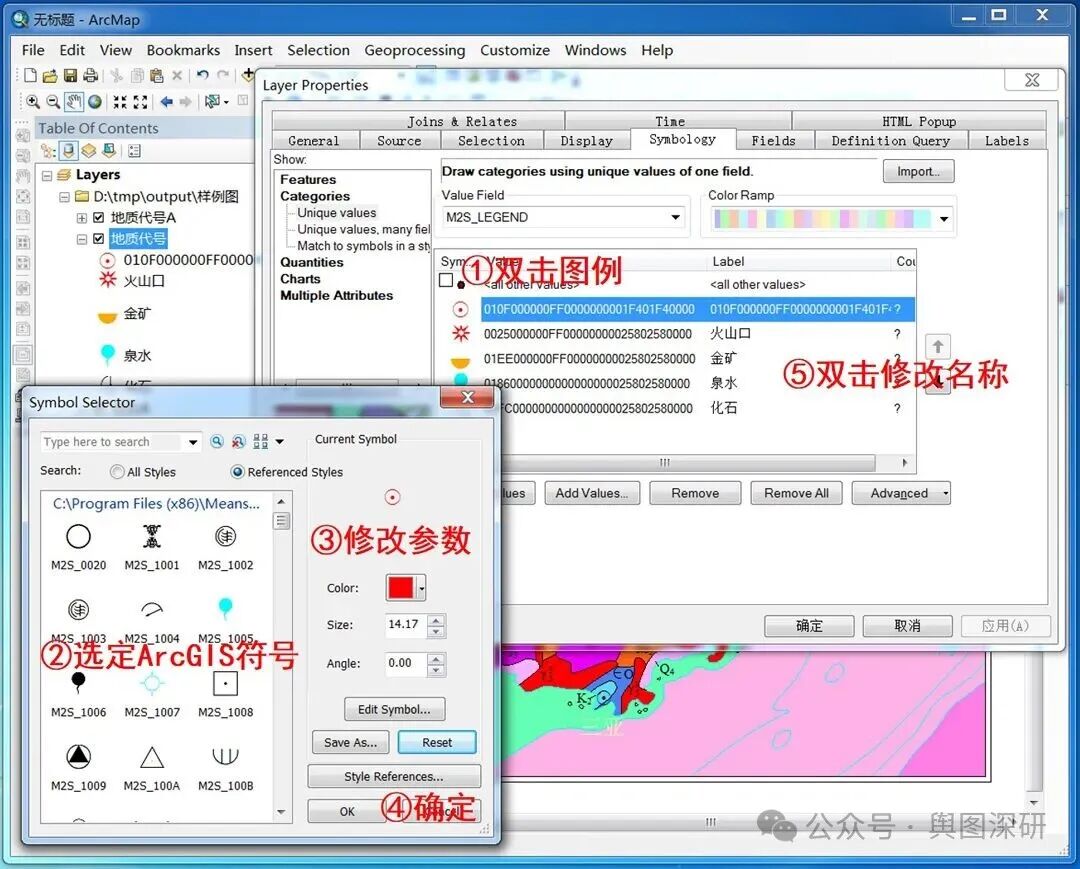1080x869 pixels.
Task: Click the Select Features tool
Action: [x=213, y=102]
